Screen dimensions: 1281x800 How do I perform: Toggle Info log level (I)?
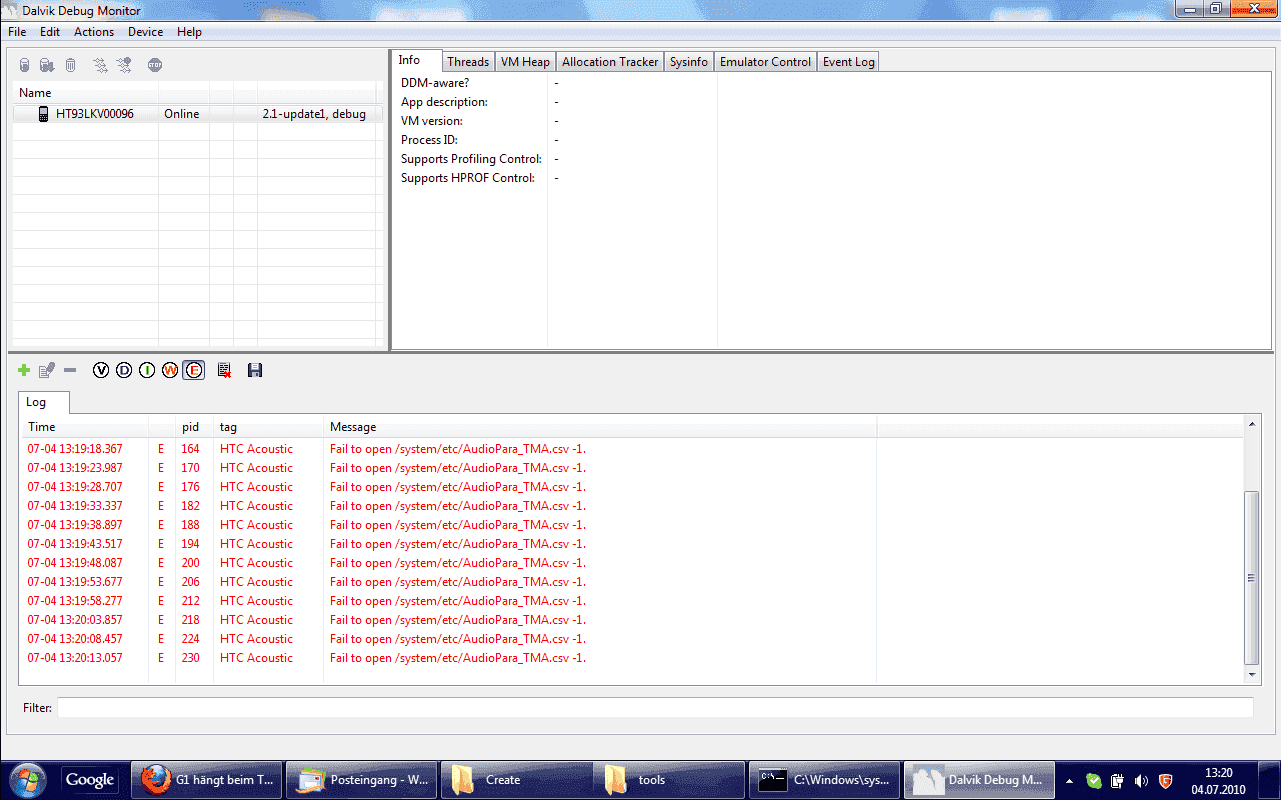147,370
